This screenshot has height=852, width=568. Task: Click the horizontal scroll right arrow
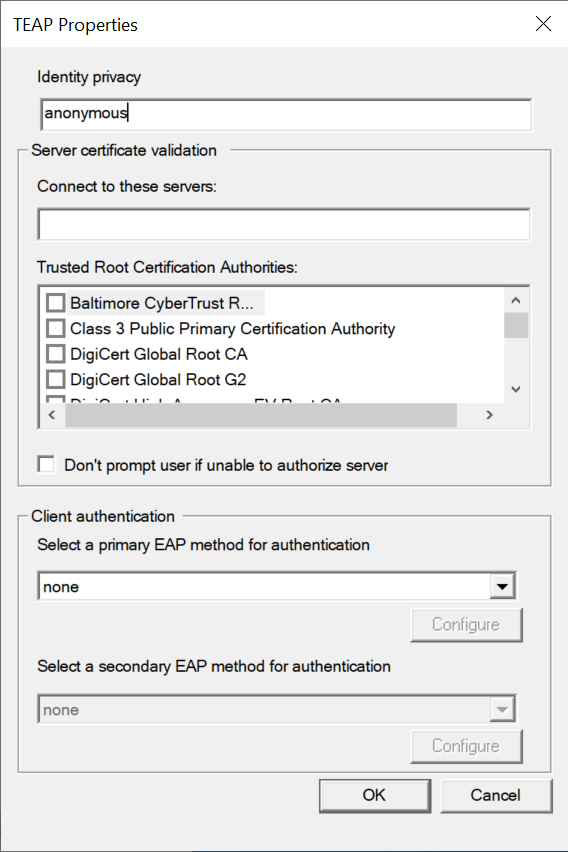click(x=489, y=415)
